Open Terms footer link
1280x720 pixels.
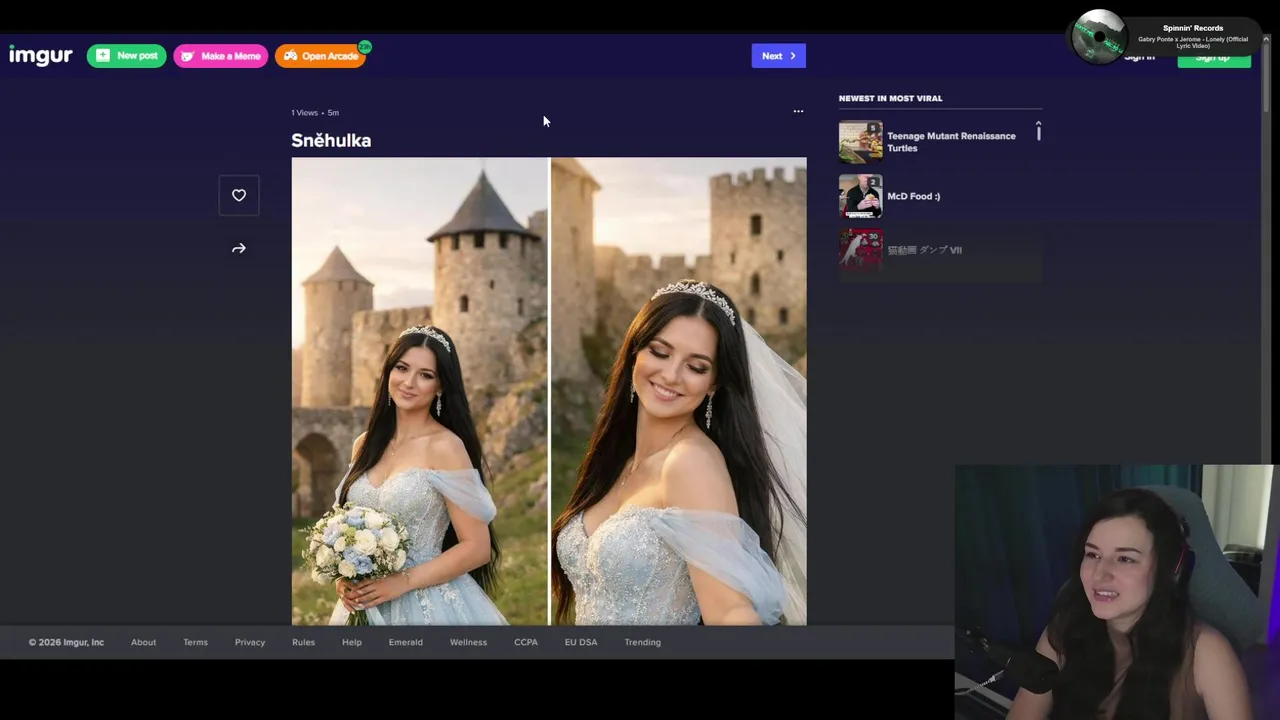[x=195, y=642]
